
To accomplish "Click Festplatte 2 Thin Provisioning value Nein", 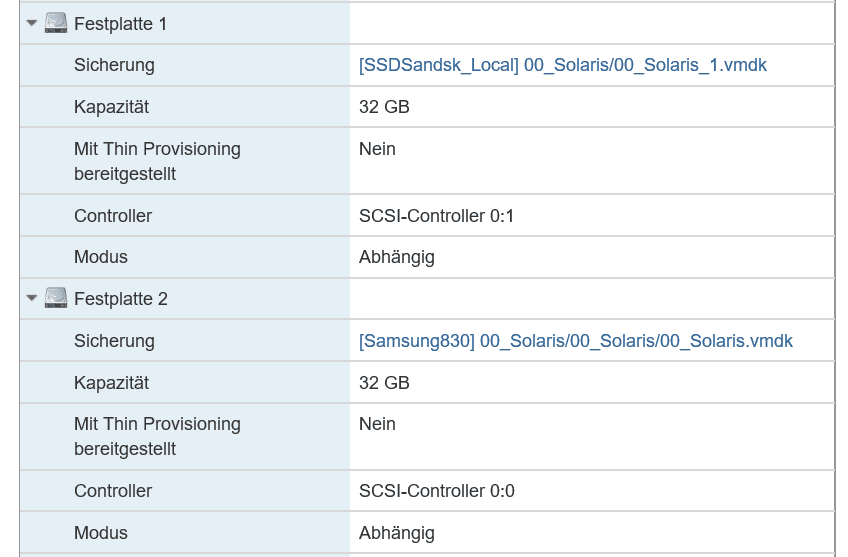I will [377, 424].
